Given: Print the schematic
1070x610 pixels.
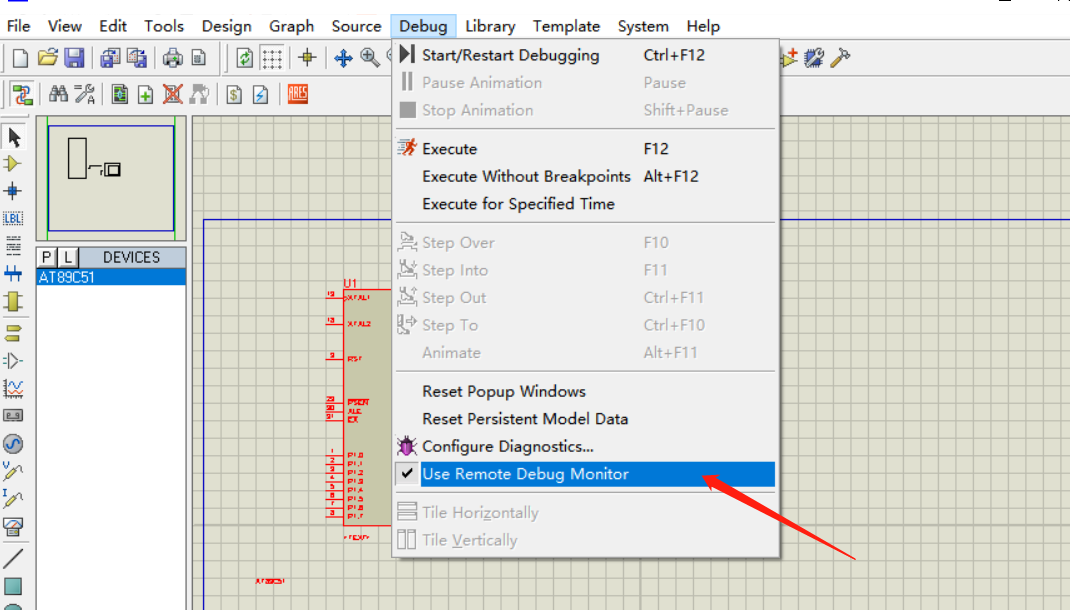Looking at the screenshot, I should point(173,58).
